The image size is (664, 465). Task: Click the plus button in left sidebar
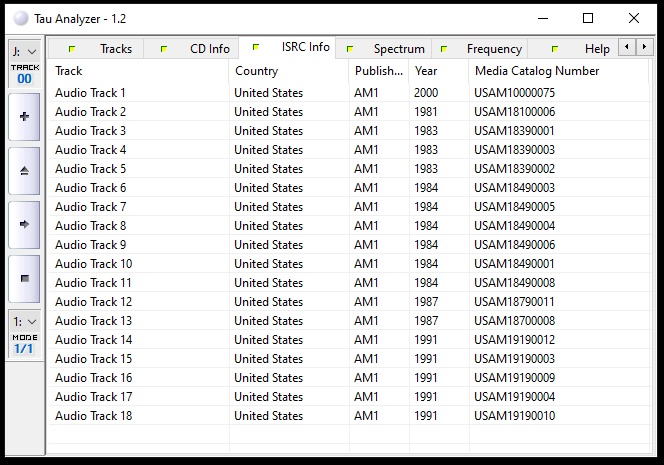coord(24,116)
